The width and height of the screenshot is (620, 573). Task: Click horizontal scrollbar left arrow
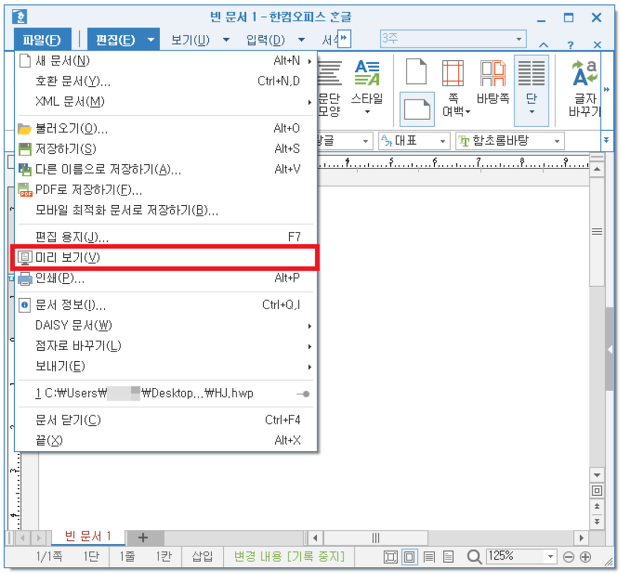coord(315,537)
